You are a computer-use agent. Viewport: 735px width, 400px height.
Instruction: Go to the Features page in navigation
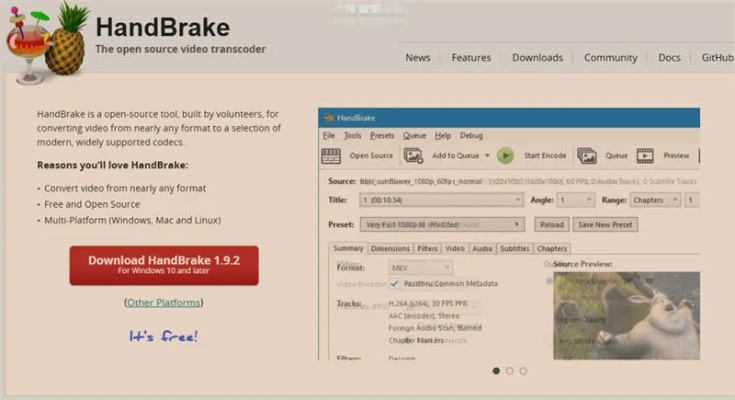[x=471, y=58]
